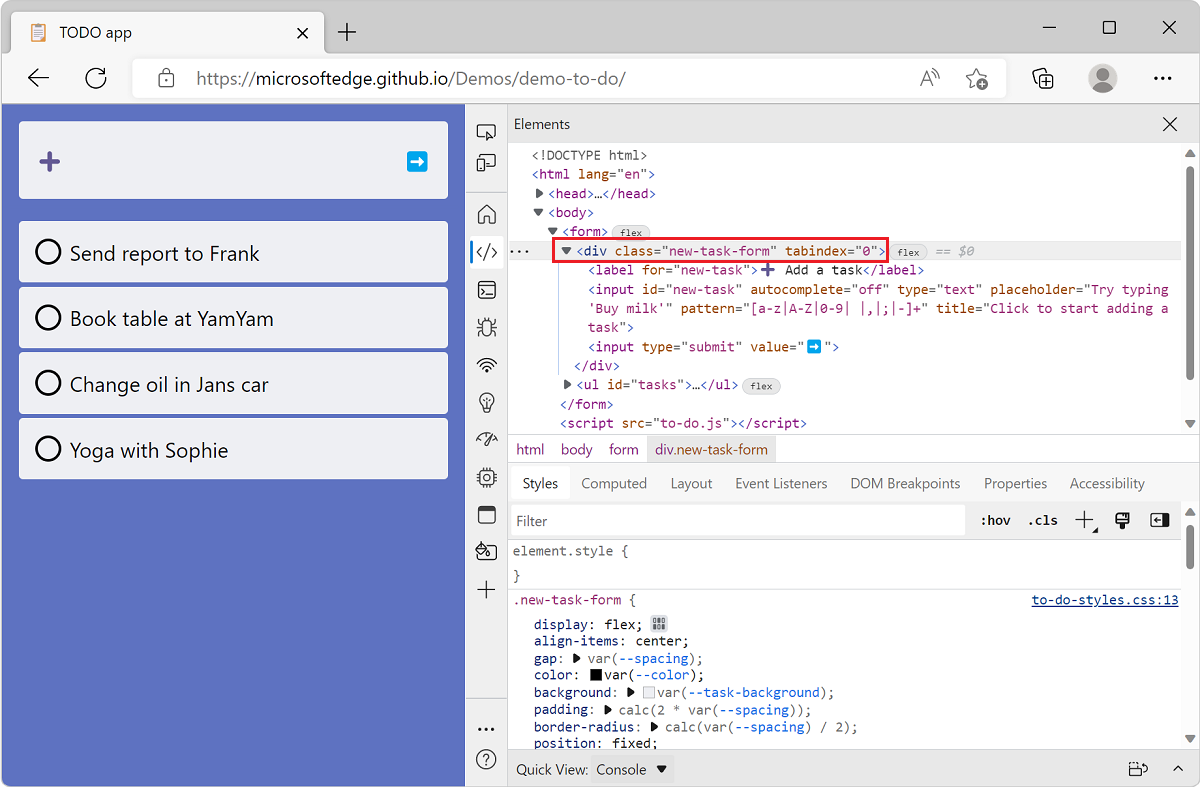The width and height of the screenshot is (1200, 787).
Task: Open to-do-styles.css line 13 link
Action: click(1104, 599)
